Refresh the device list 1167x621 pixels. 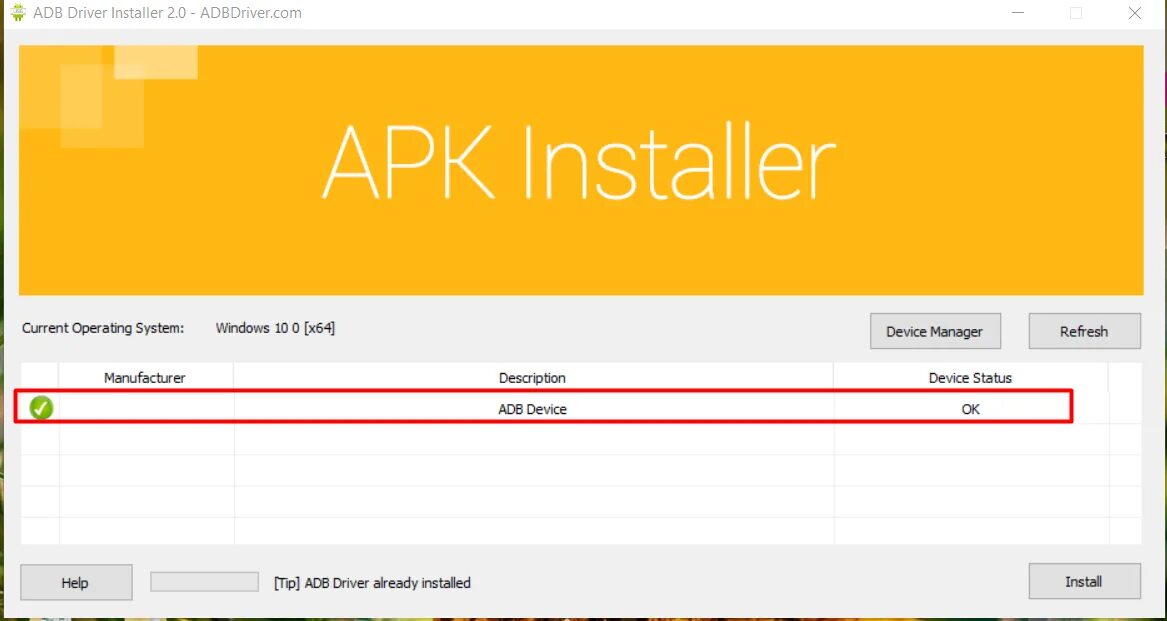pos(1084,331)
